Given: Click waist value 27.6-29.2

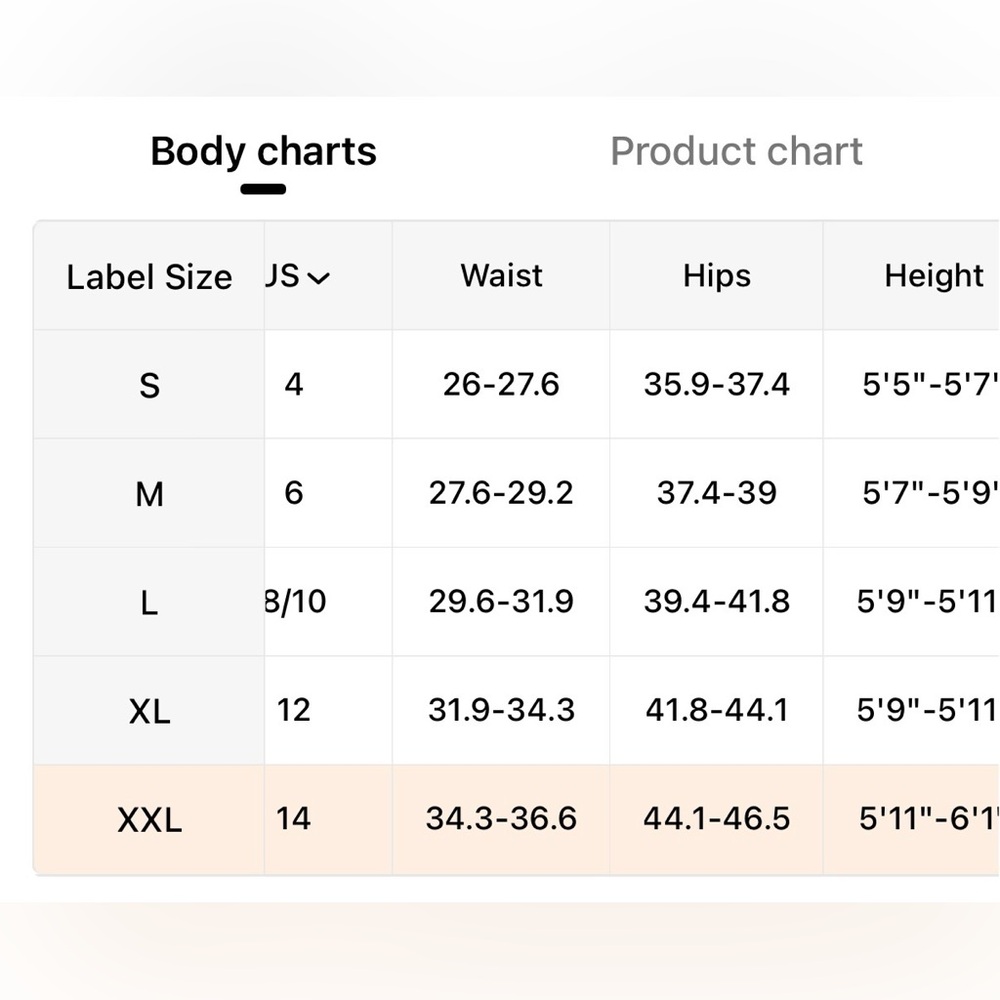Looking at the screenshot, I should click(x=501, y=493).
